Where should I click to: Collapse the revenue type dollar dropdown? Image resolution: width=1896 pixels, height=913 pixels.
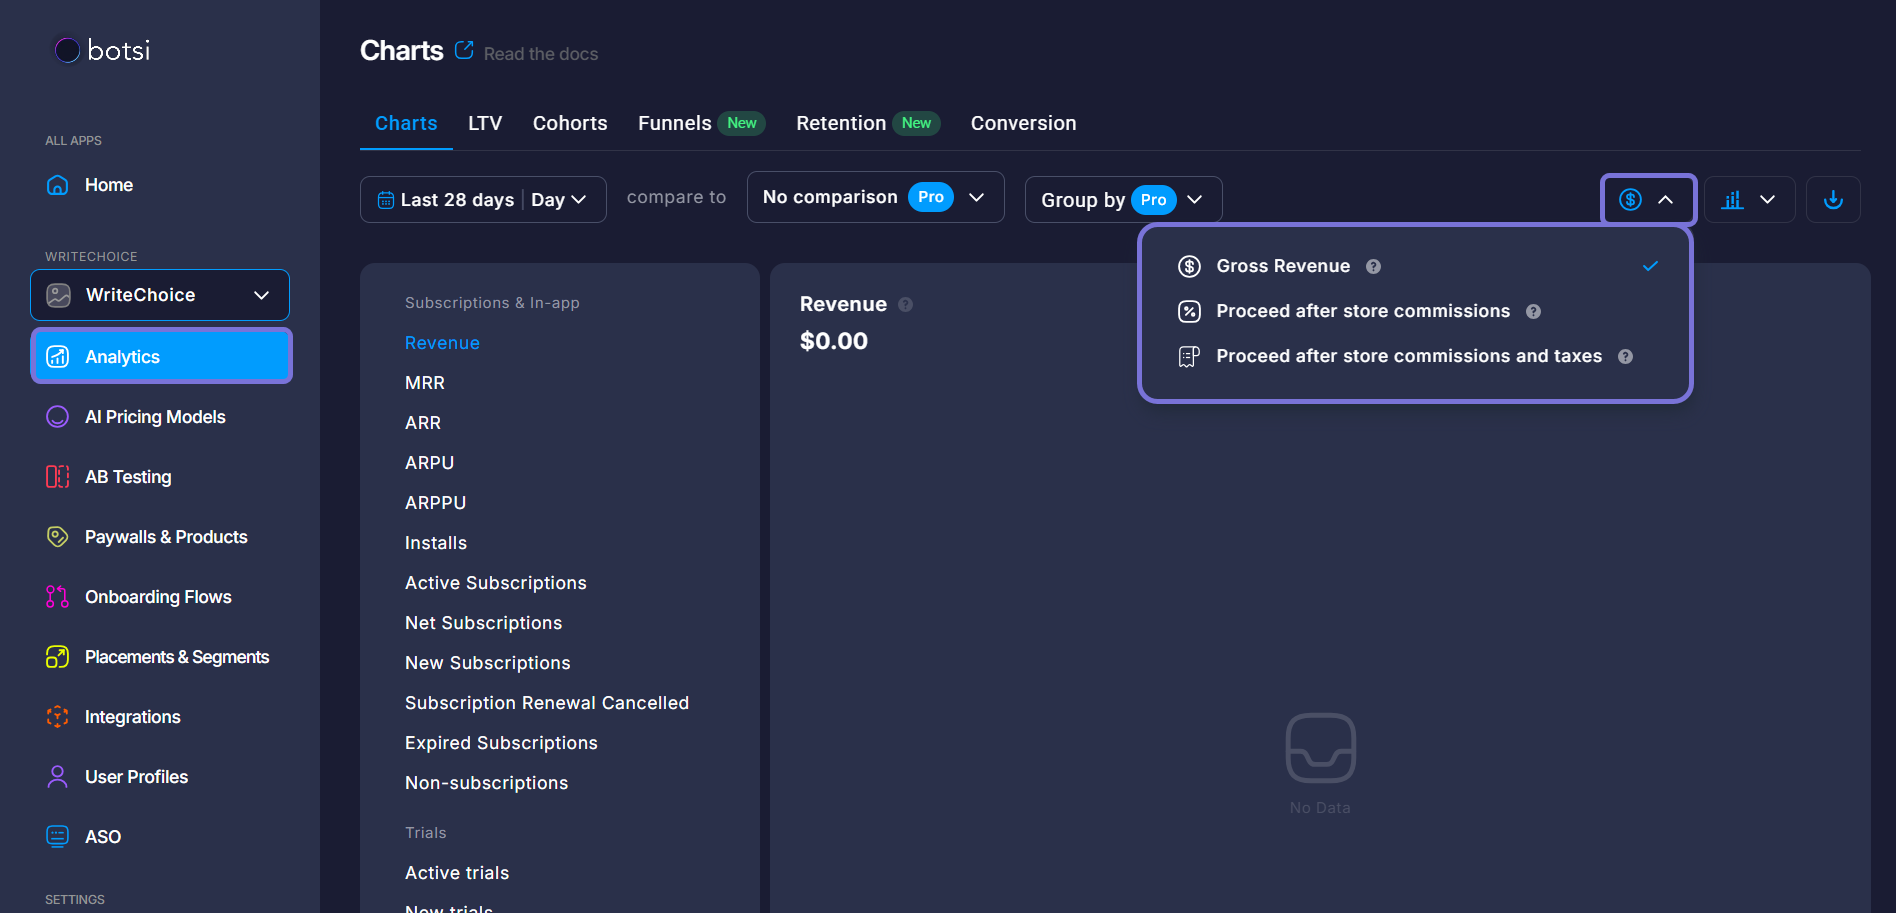[1647, 200]
